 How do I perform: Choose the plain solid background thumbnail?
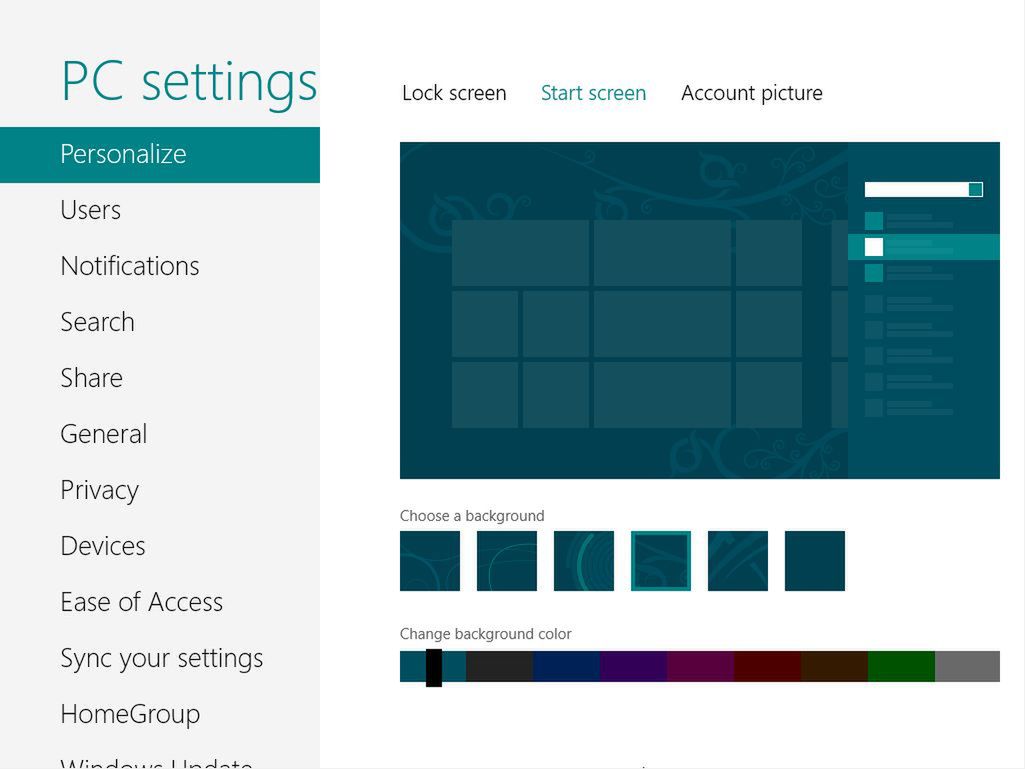815,561
